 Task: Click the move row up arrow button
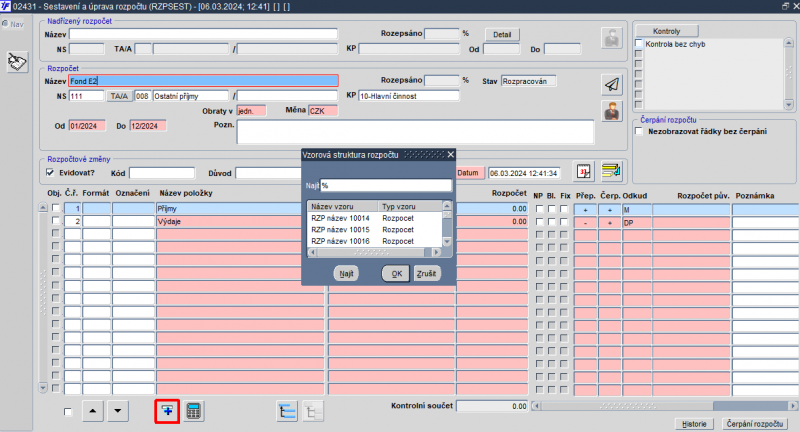point(92,411)
